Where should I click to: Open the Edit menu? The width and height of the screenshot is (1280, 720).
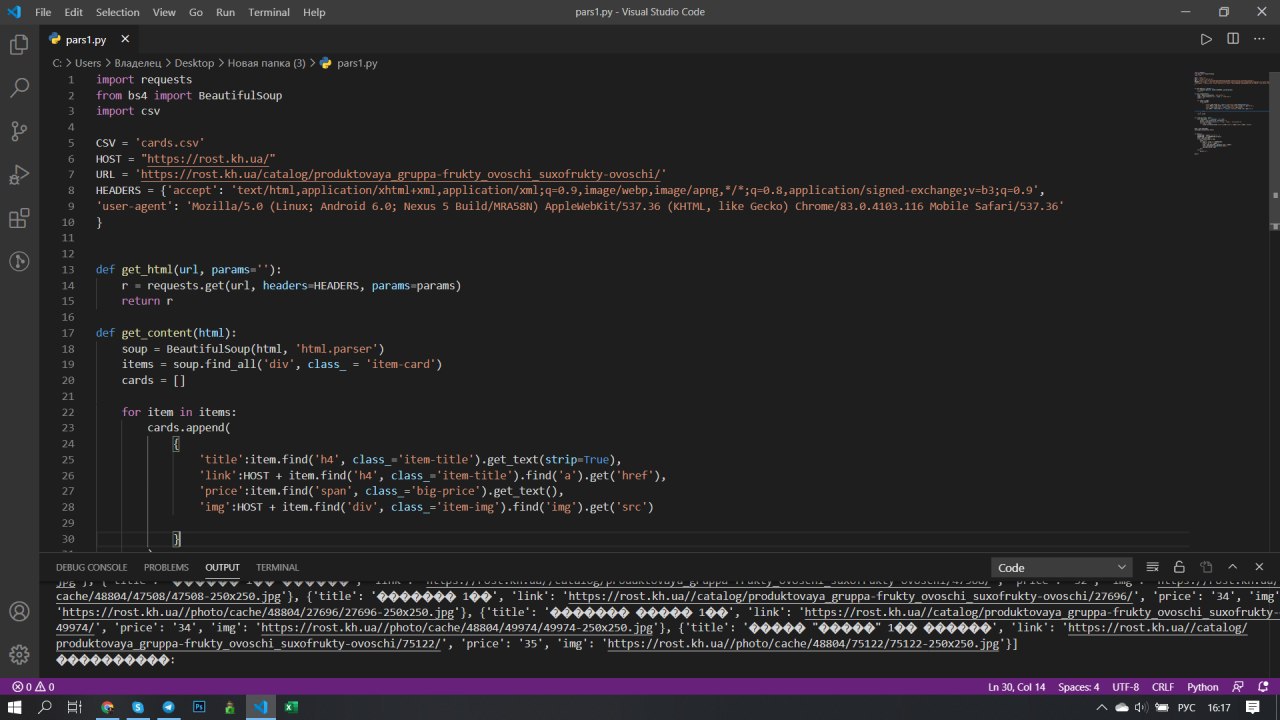(x=74, y=12)
